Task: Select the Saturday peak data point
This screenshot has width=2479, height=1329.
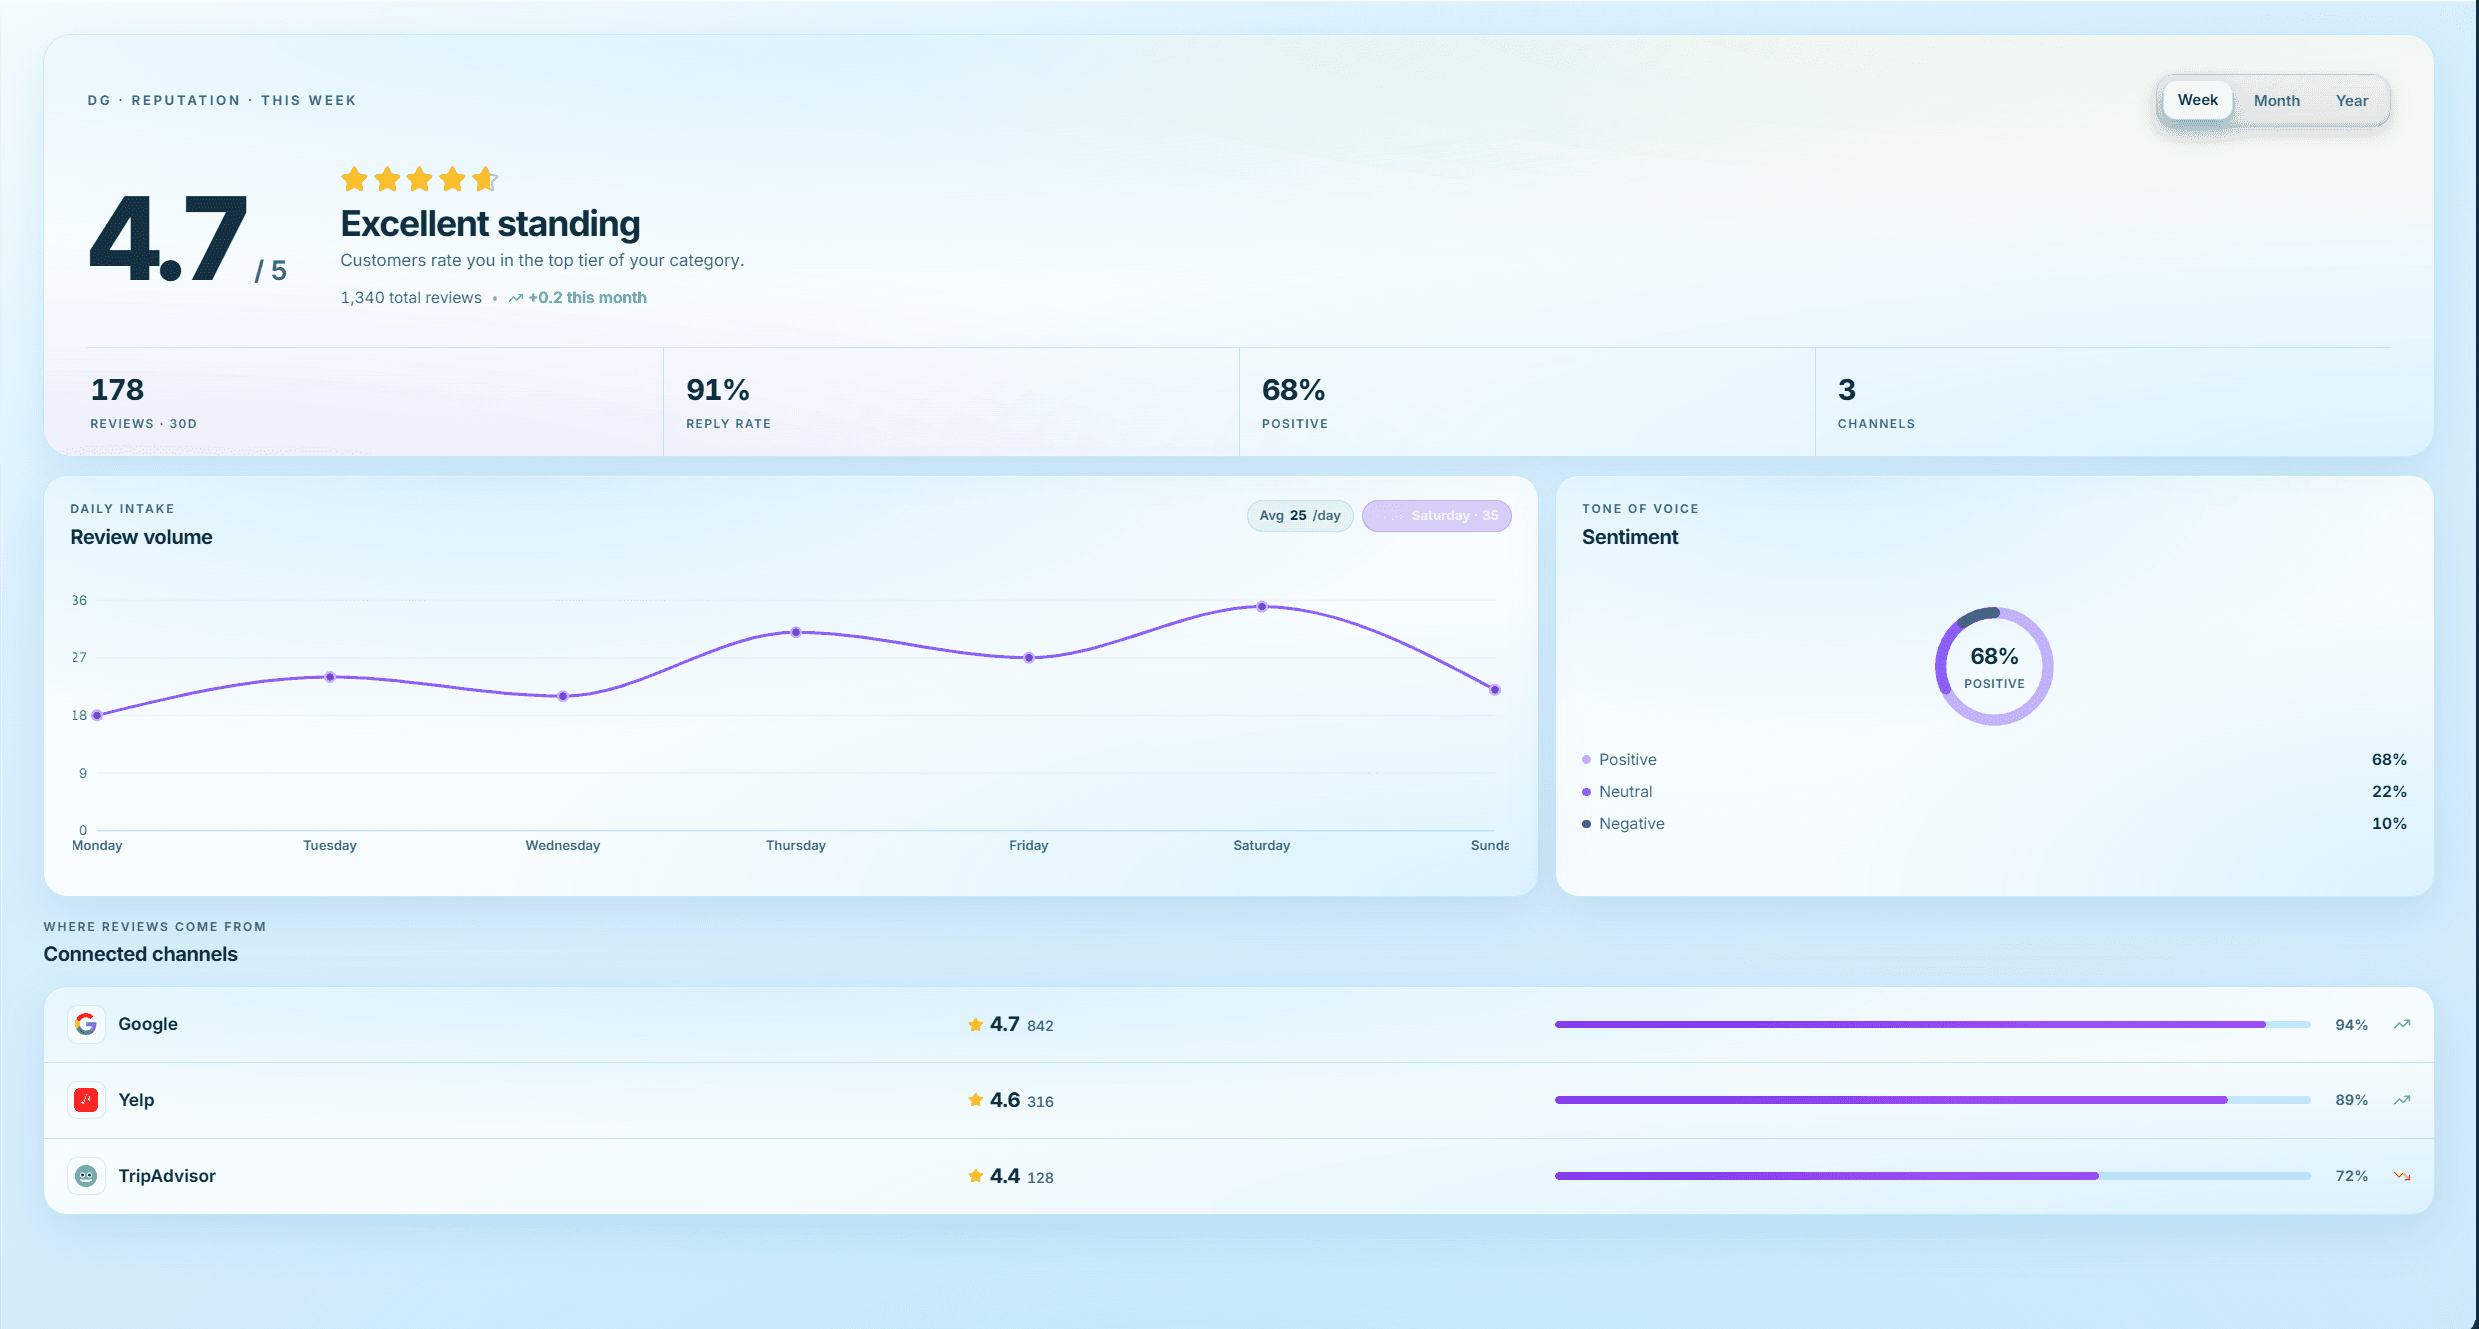Action: pos(1262,606)
